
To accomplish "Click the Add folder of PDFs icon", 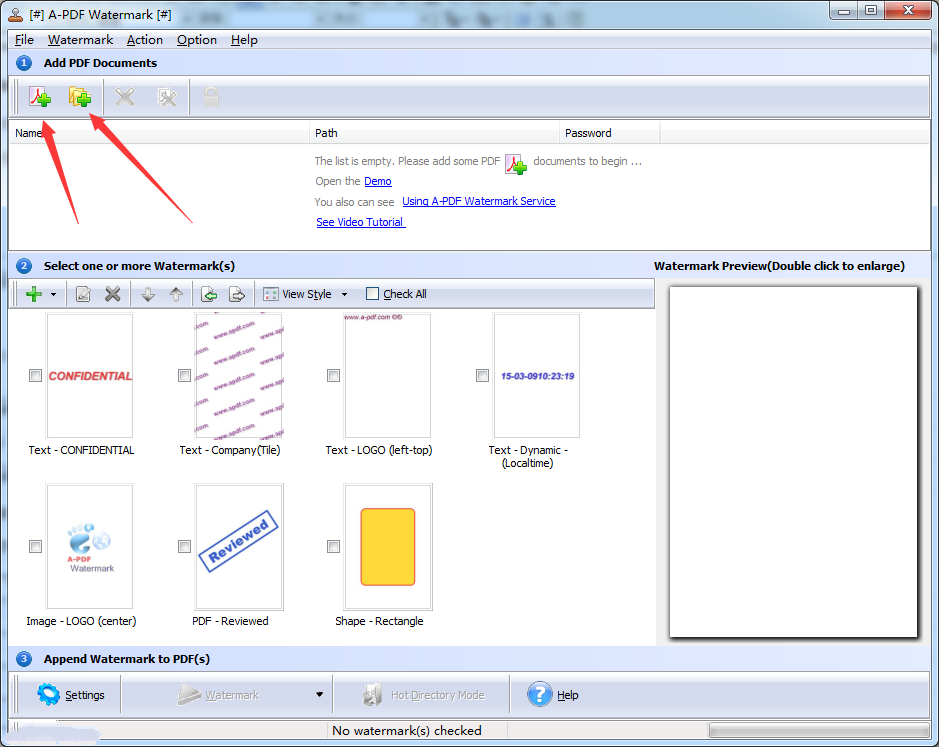I will point(80,96).
